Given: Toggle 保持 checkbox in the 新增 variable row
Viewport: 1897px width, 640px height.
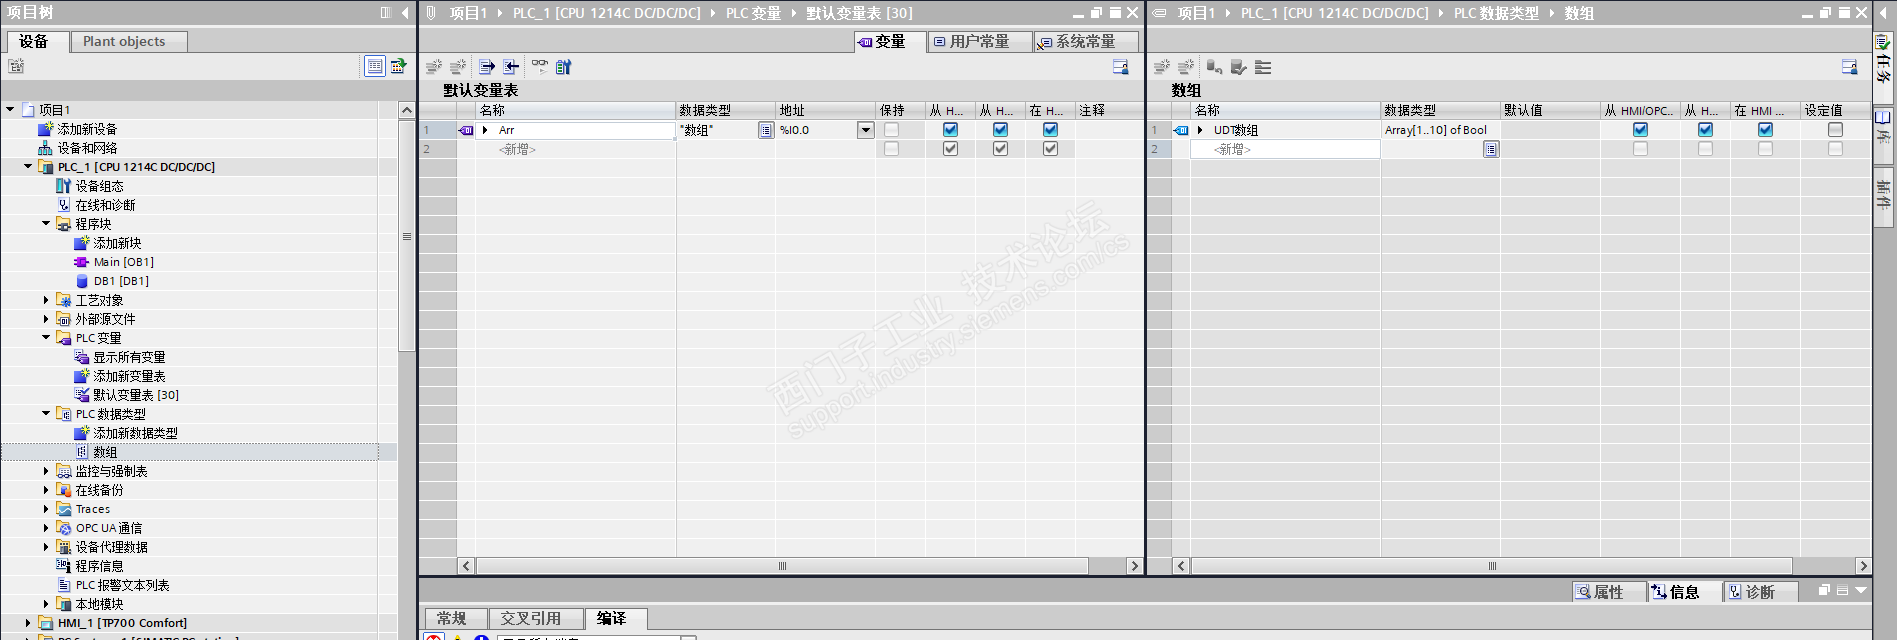Looking at the screenshot, I should tap(891, 149).
